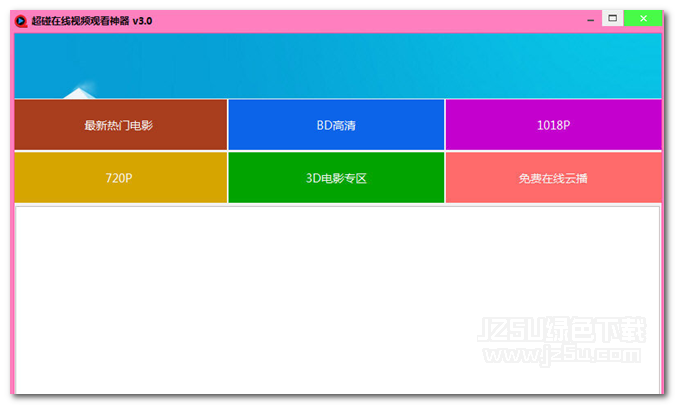Open the 3D电影专区 green tile
The height and width of the screenshot is (405, 675).
[x=336, y=178]
